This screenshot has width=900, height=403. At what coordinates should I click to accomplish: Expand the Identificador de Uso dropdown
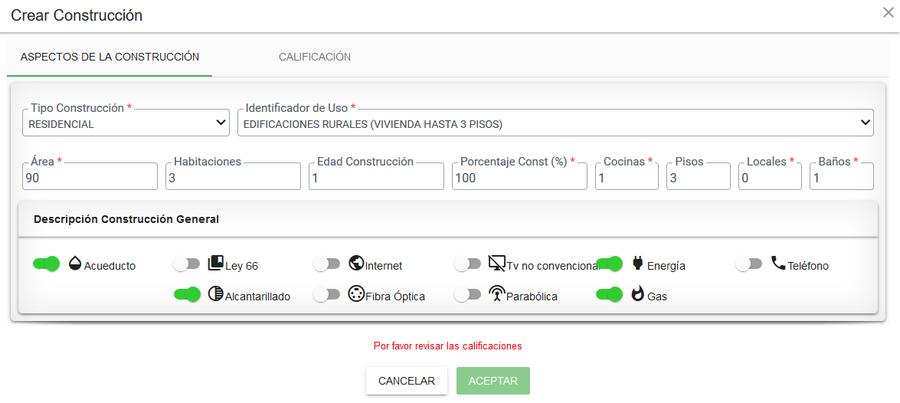click(554, 124)
